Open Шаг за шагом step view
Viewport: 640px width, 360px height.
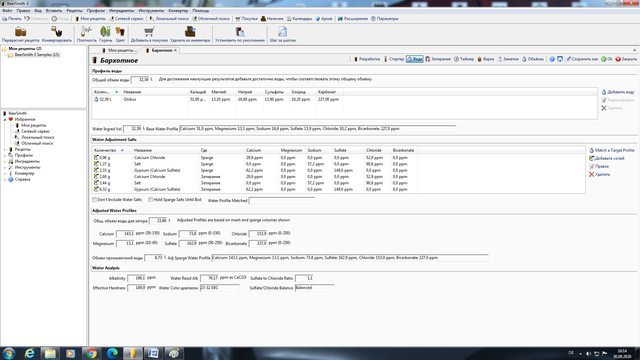pyautogui.click(x=282, y=34)
